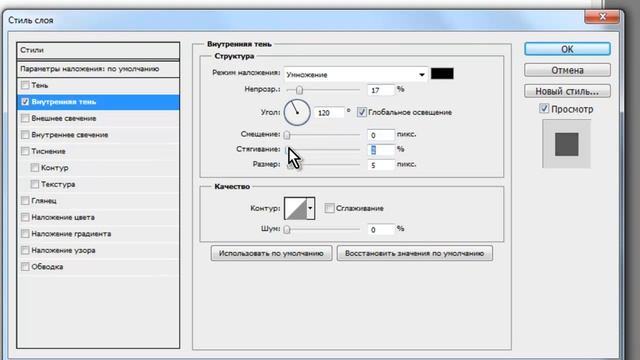Click the style preview thumbnail square

567,144
